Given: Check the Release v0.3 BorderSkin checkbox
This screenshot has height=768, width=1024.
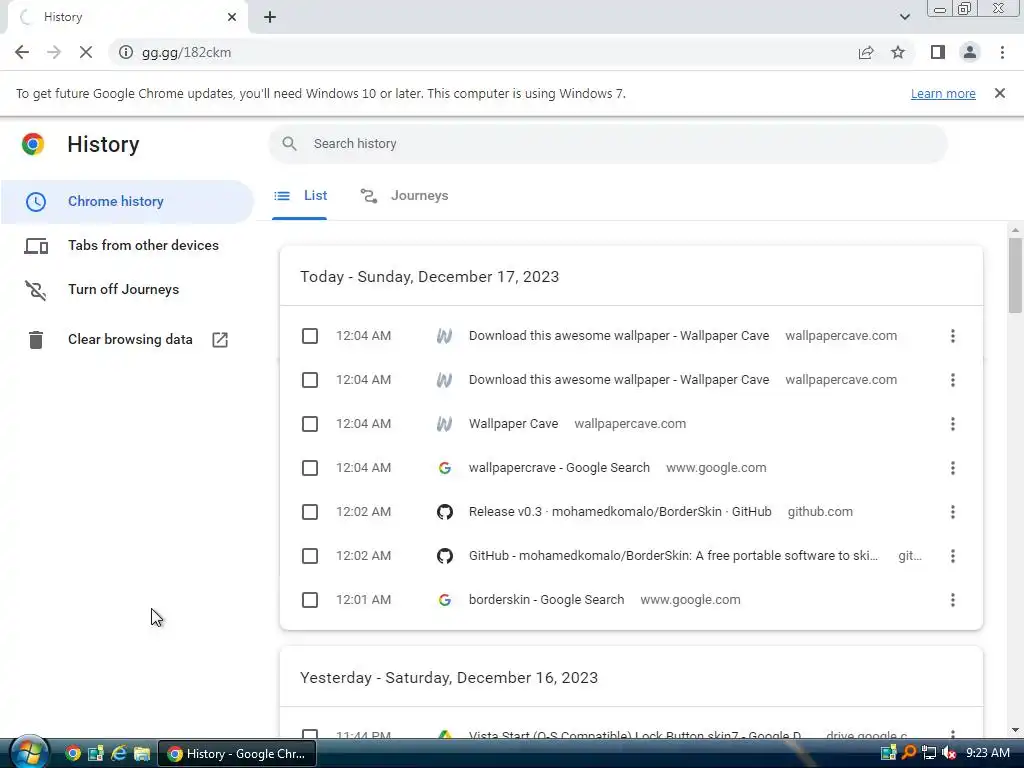Looking at the screenshot, I should pos(310,512).
